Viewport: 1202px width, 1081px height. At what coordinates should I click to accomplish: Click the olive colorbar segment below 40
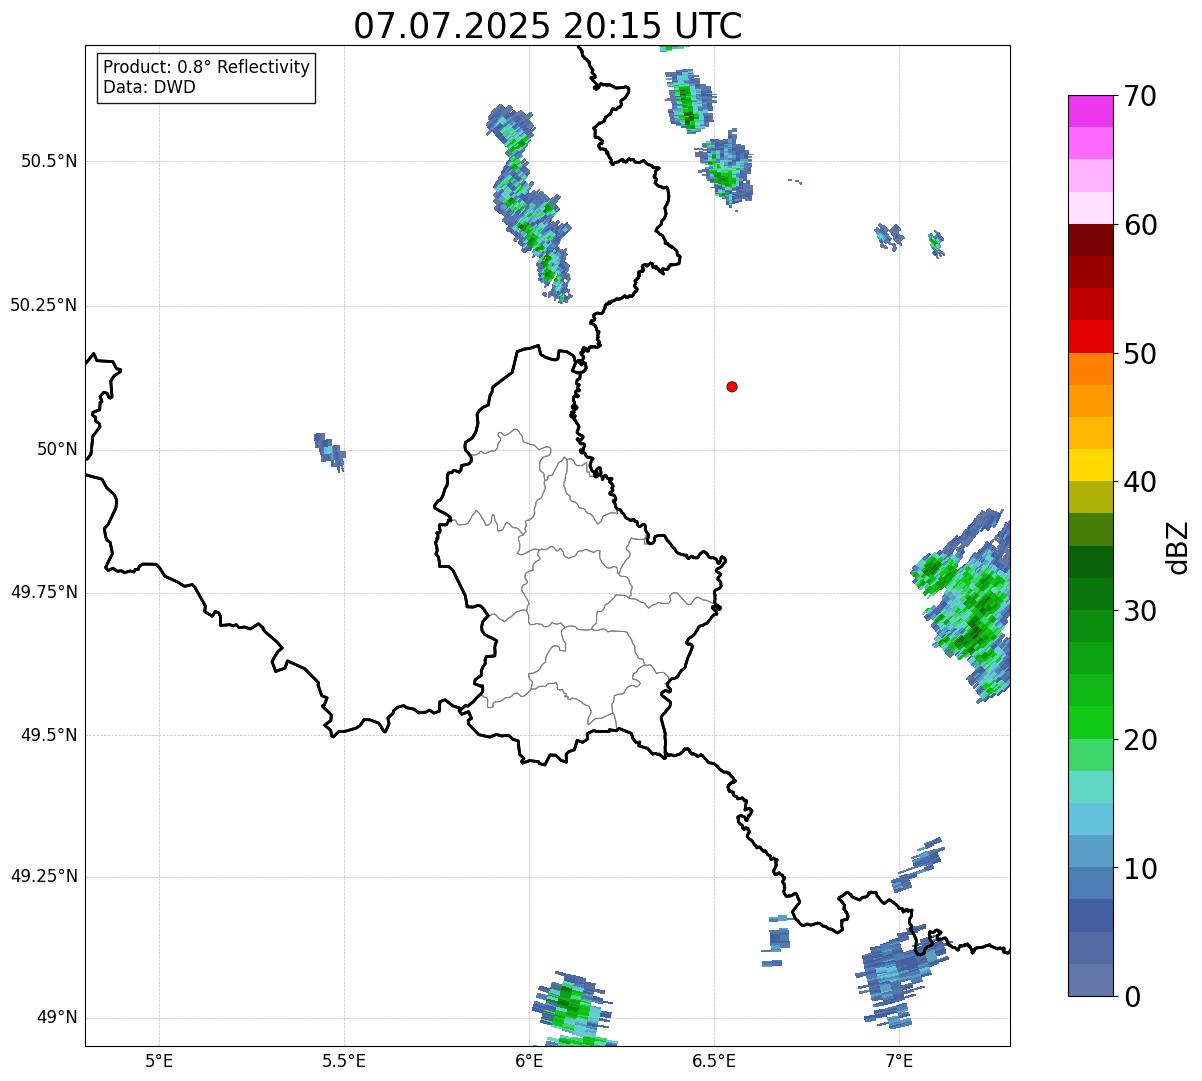[1091, 497]
